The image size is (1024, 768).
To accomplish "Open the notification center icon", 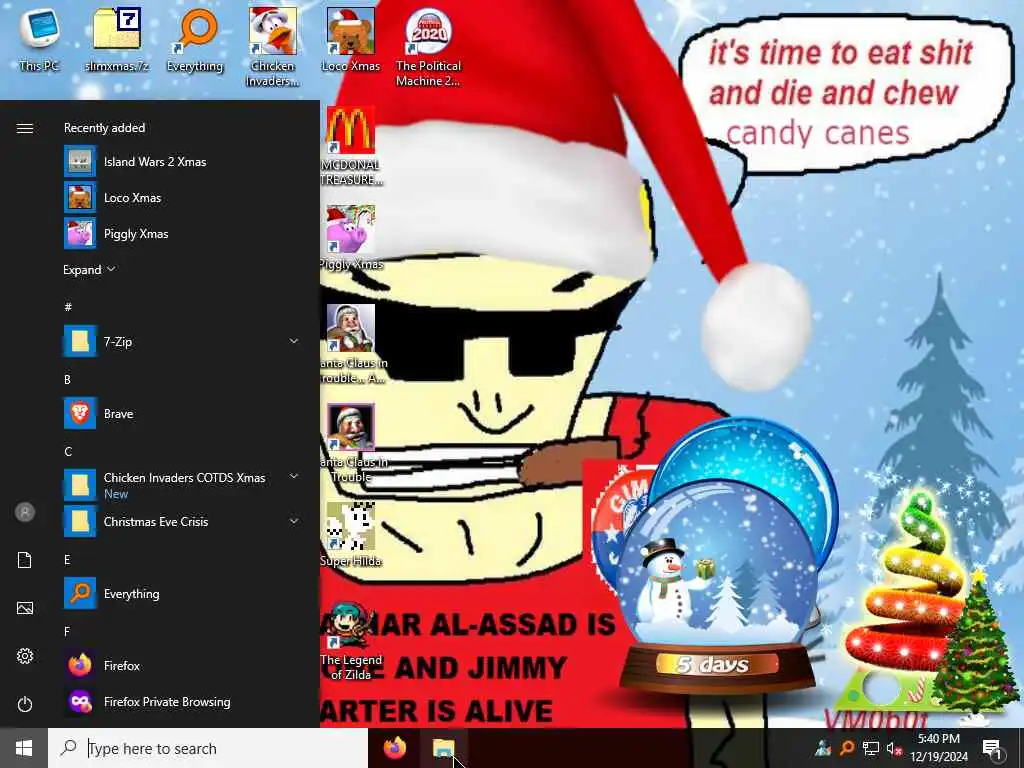I will coord(992,748).
